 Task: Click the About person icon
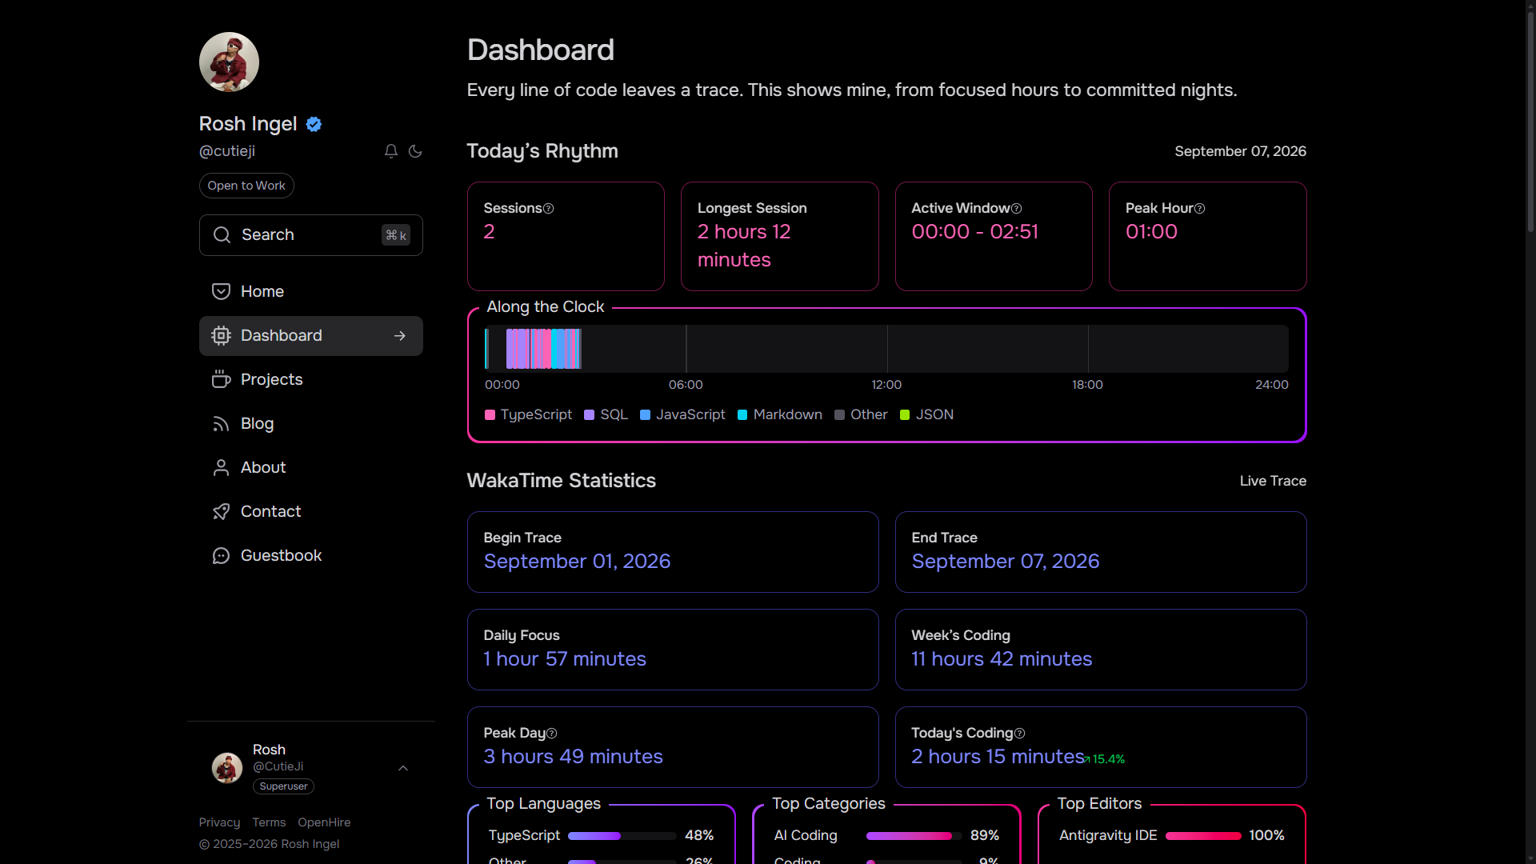pos(221,467)
